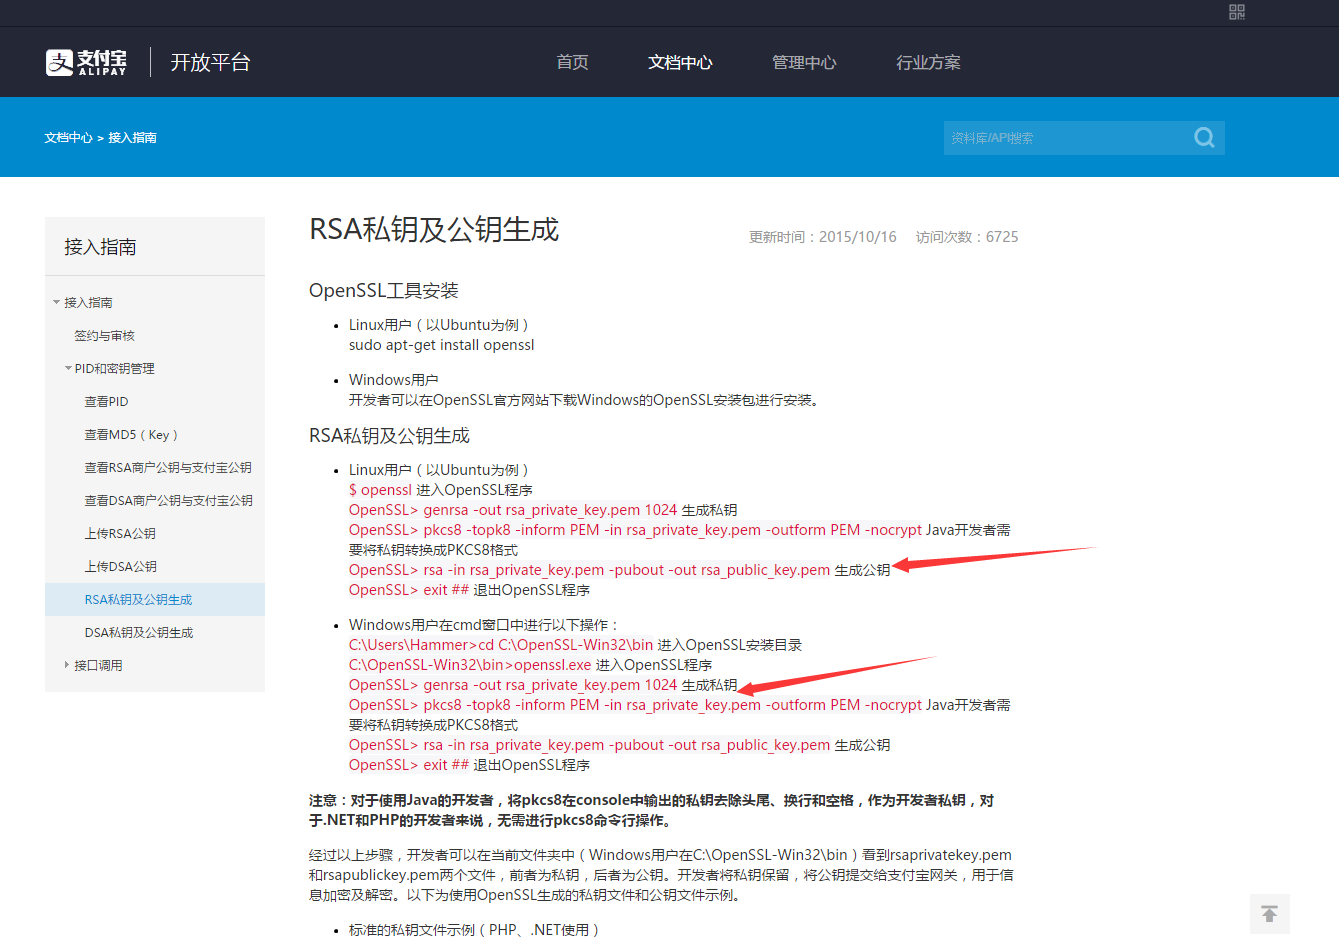This screenshot has height=945, width=1339.
Task: Open DSA私钥及公钥生成 sidebar item
Action: pyautogui.click(x=139, y=632)
